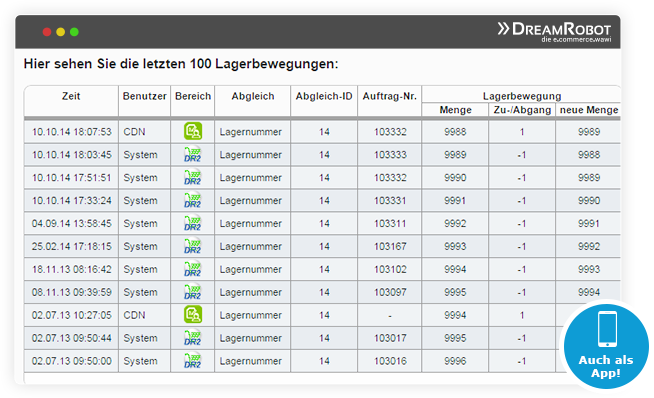The height and width of the screenshot is (398, 654).
Task: Select the row dated 18.11.13 08:16:42
Action: pos(322,270)
